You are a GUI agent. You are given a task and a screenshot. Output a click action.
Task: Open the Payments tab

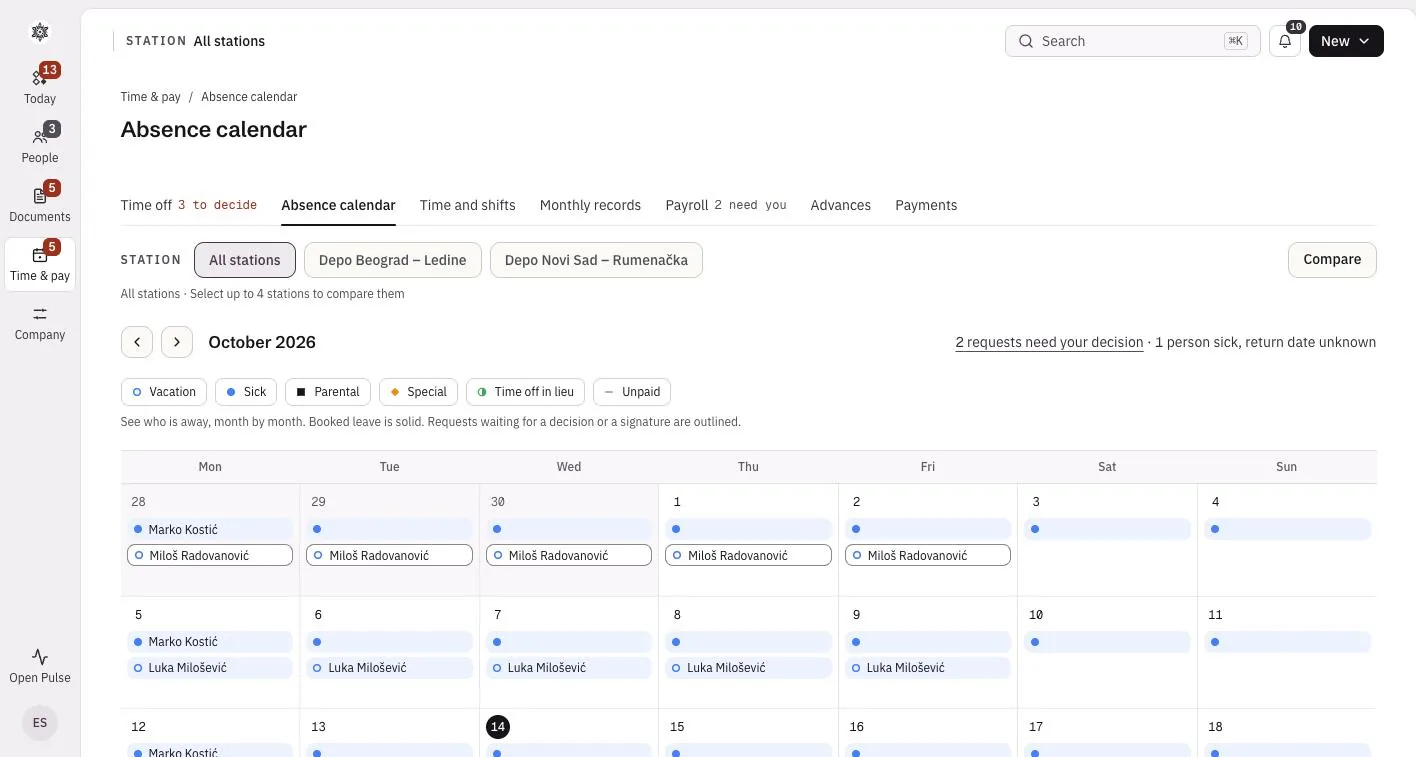pyautogui.click(x=926, y=205)
